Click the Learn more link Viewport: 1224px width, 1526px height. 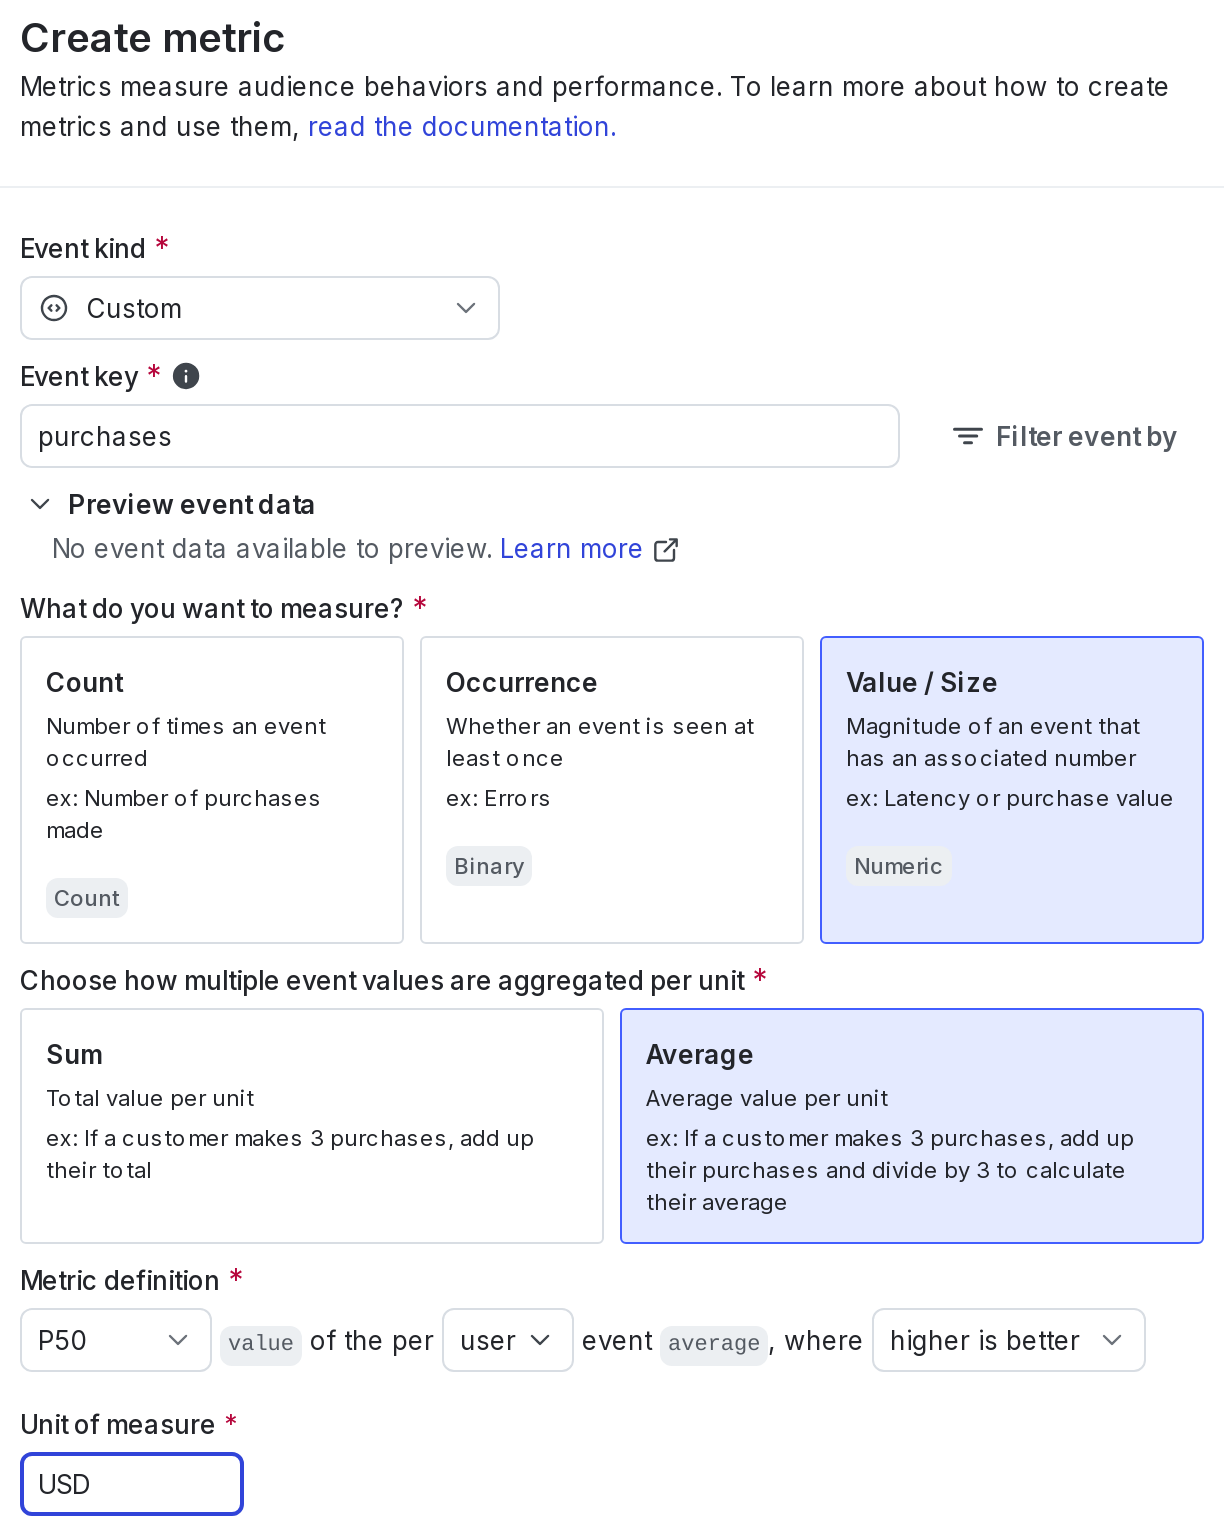point(571,549)
